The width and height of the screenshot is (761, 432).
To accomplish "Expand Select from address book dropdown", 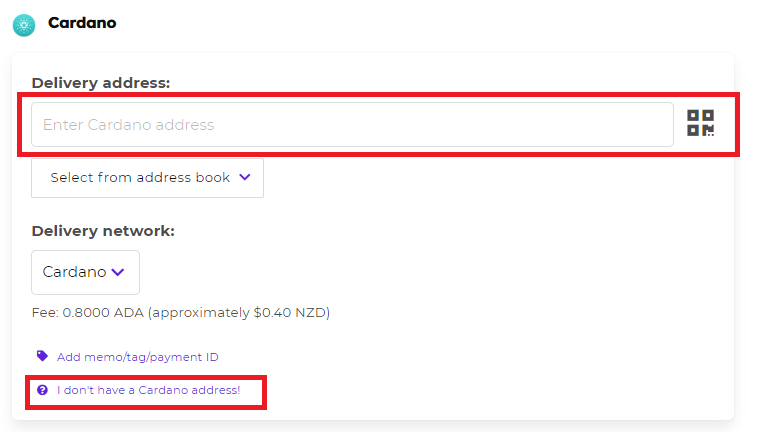I will pyautogui.click(x=148, y=178).
